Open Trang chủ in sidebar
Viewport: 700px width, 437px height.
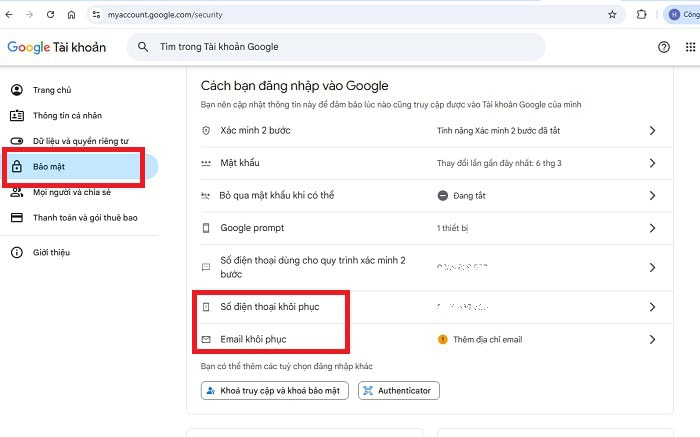[51, 90]
